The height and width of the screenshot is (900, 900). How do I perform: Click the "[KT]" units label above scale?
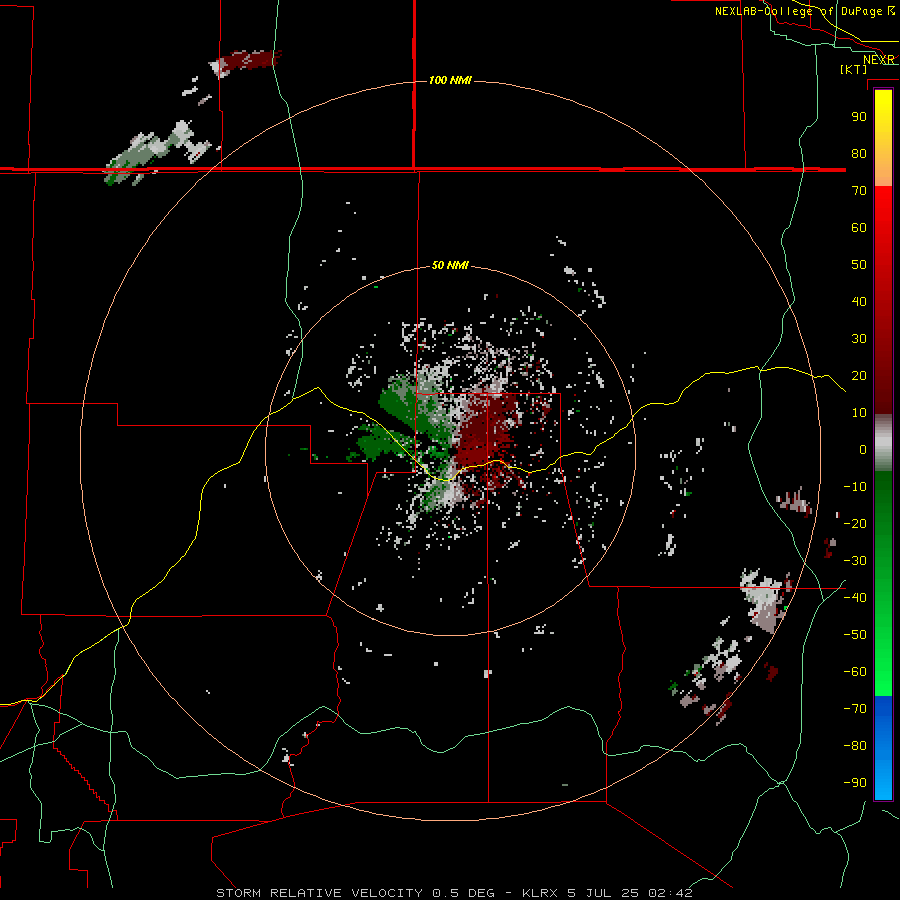854,69
